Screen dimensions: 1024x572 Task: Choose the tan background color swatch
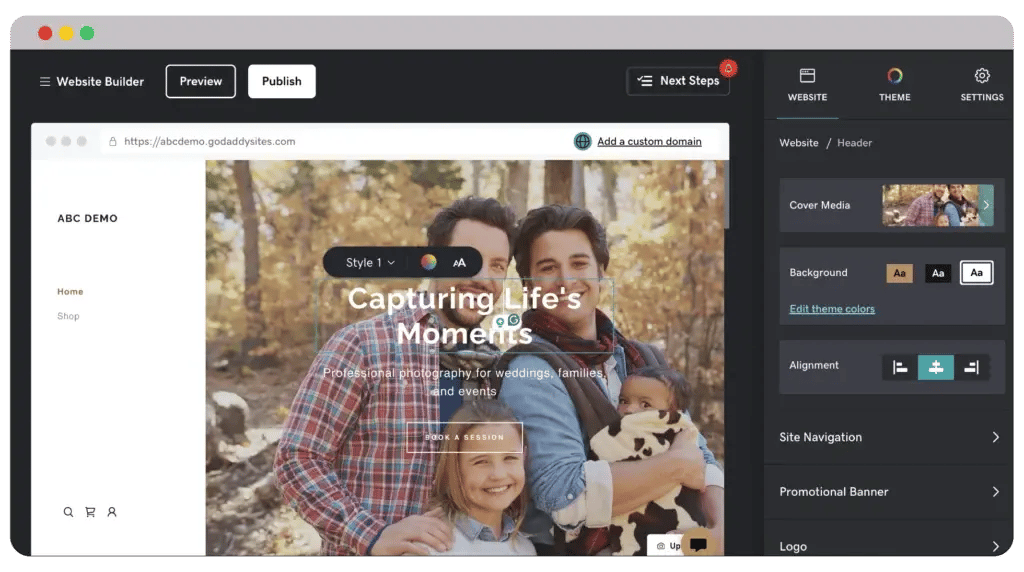[900, 273]
